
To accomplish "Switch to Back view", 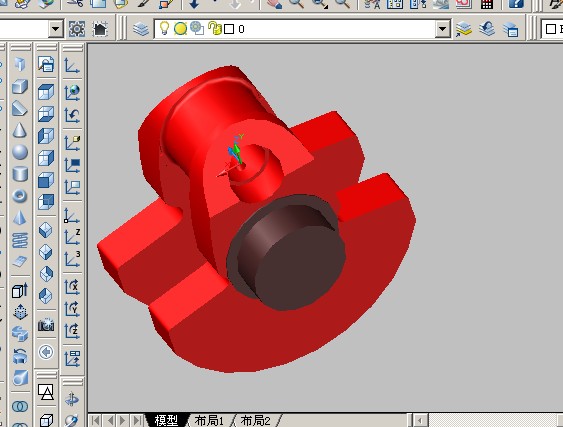I will [46, 201].
